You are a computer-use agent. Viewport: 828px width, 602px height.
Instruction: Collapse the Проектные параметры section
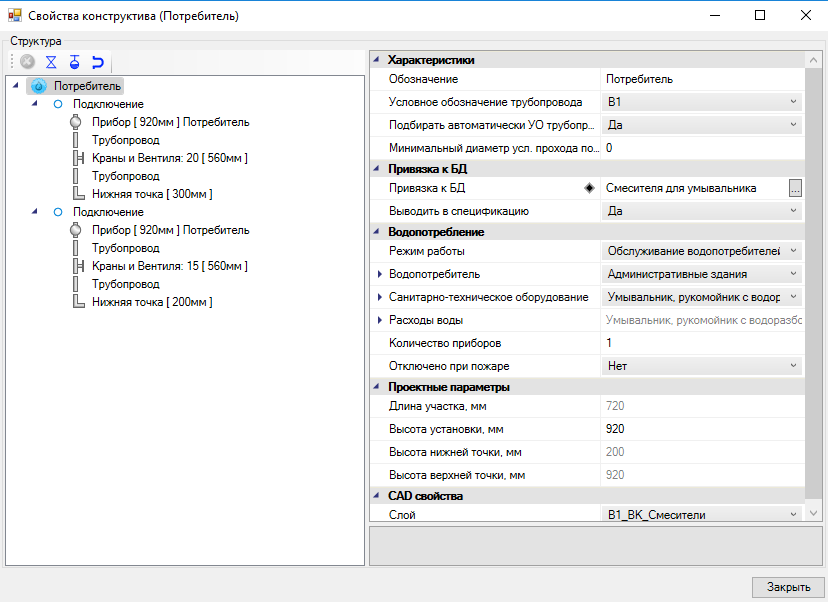point(377,386)
